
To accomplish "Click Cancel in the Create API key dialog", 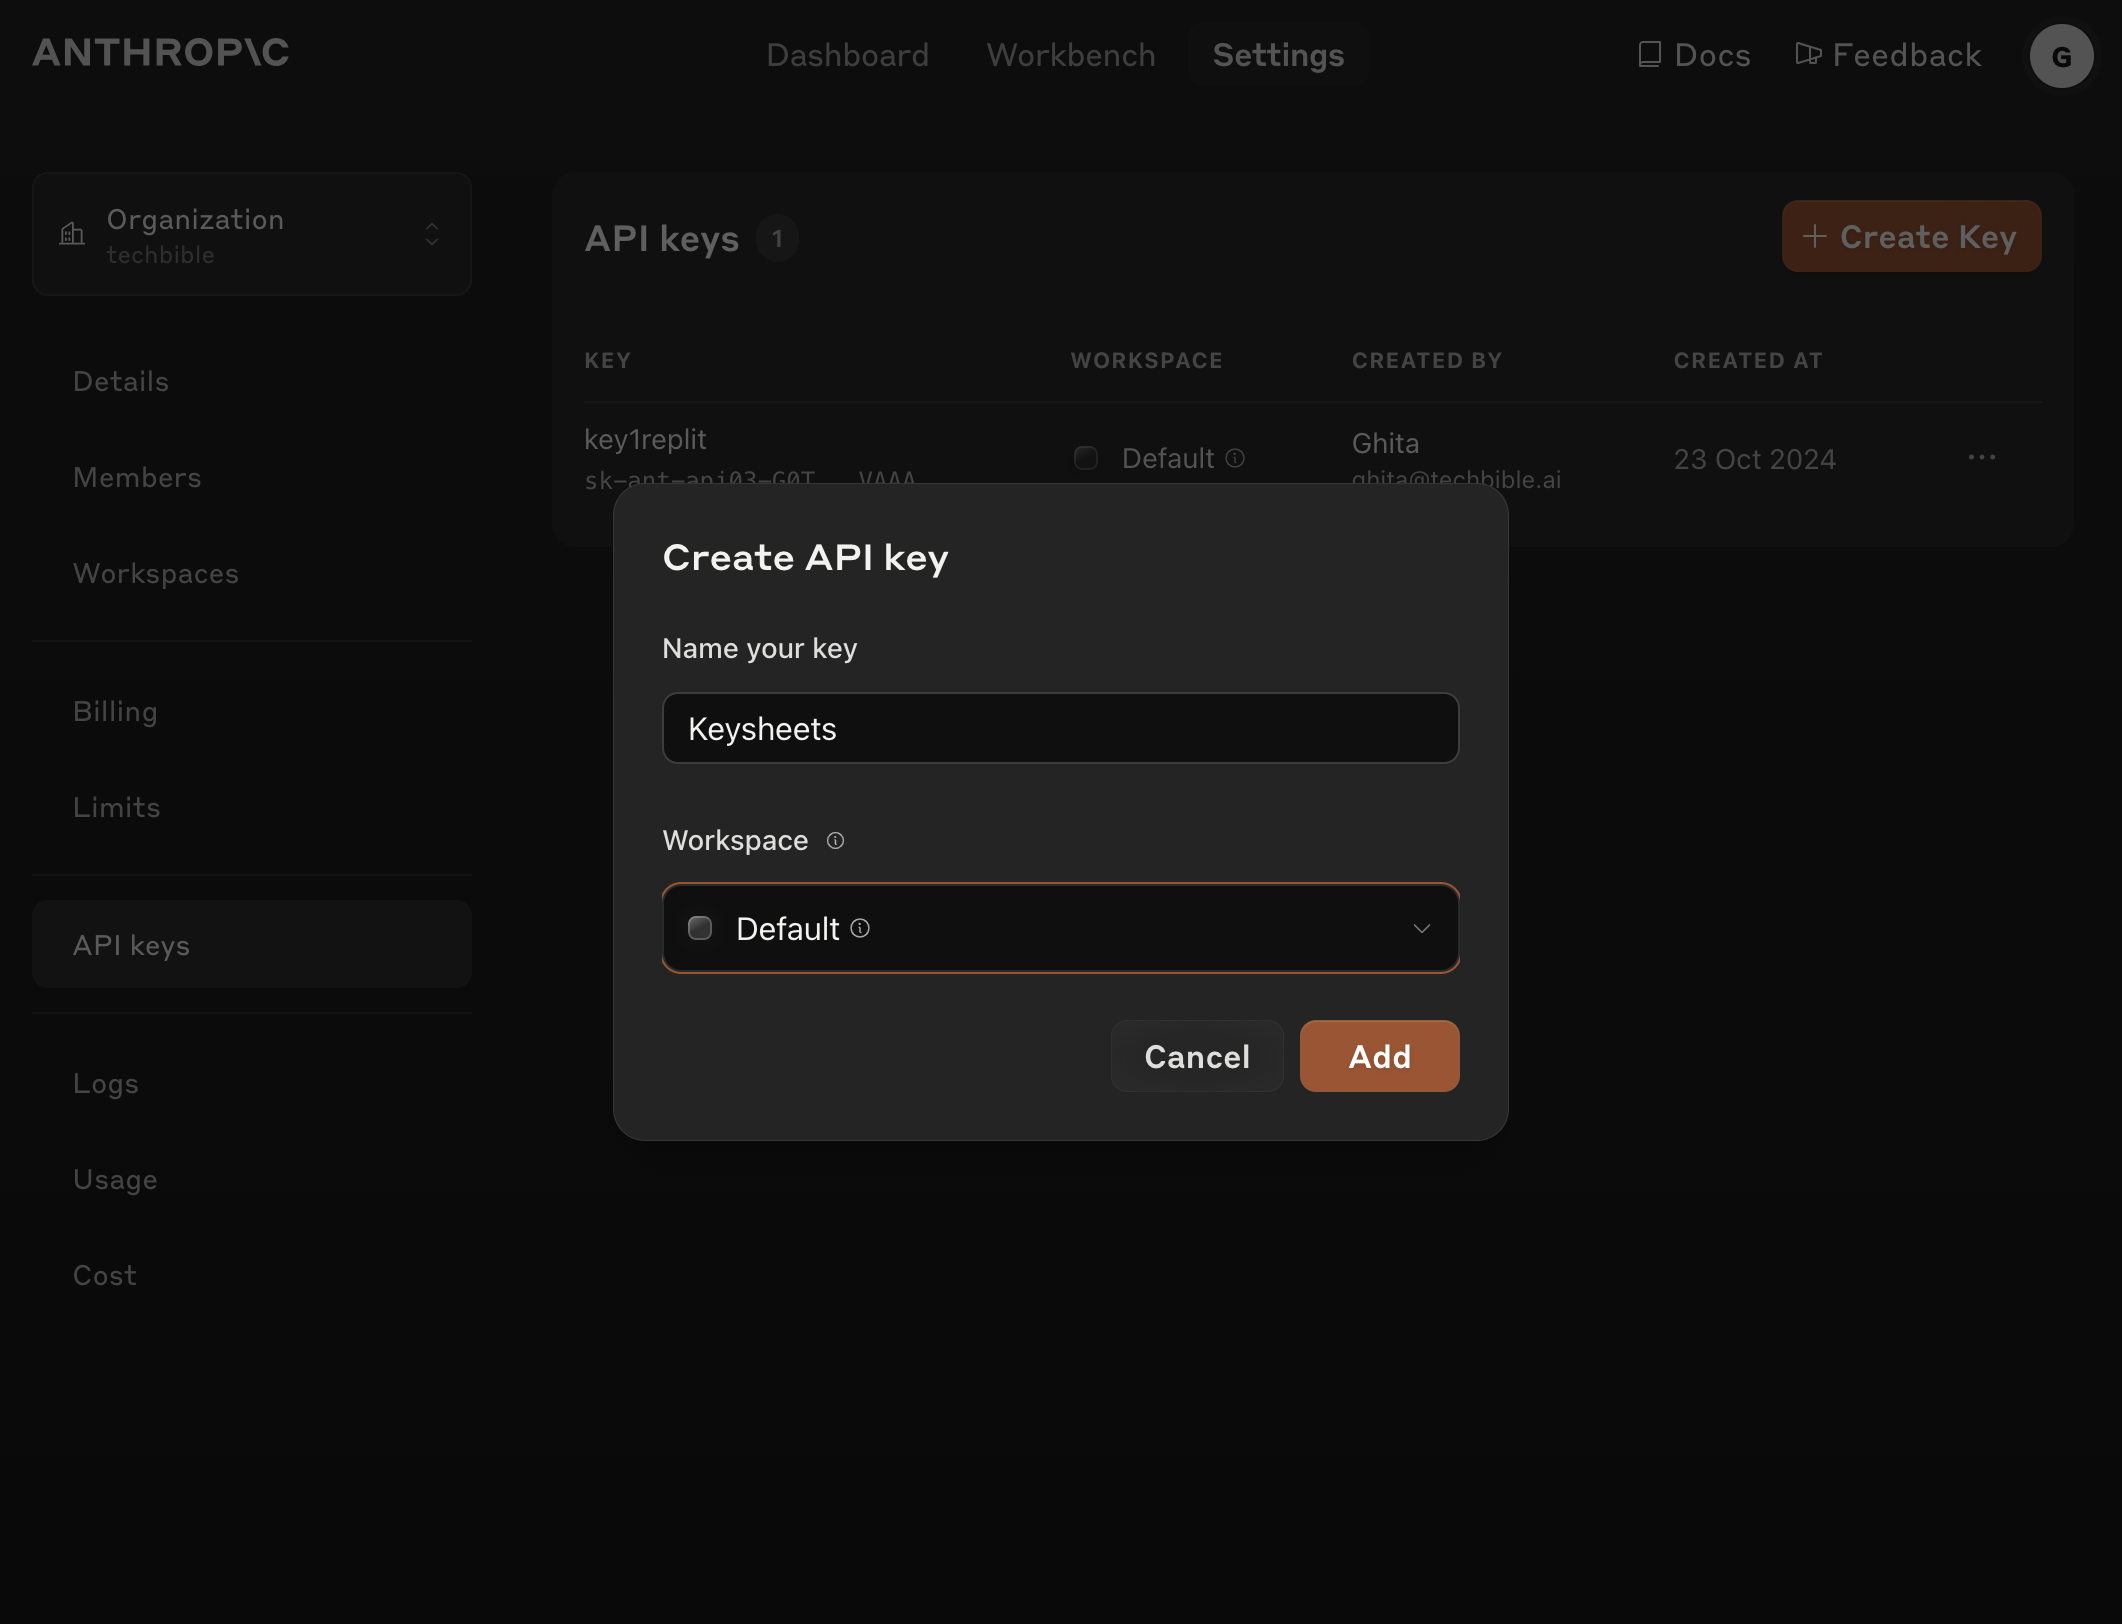I will tap(1197, 1057).
